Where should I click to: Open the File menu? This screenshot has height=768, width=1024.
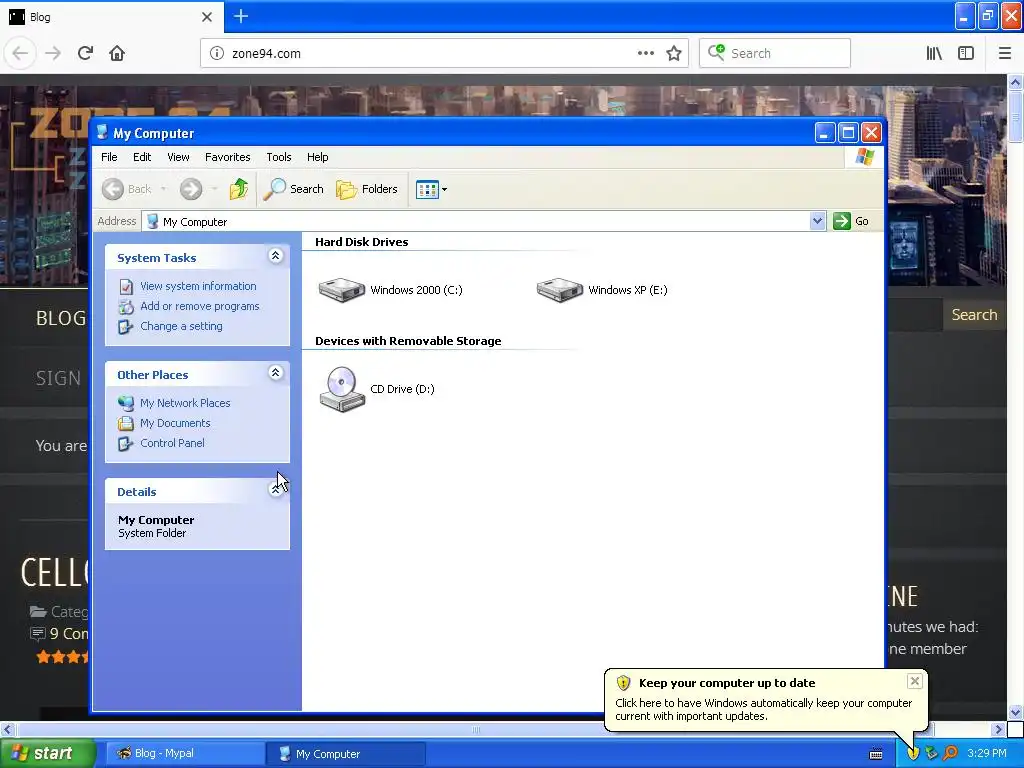coord(109,157)
